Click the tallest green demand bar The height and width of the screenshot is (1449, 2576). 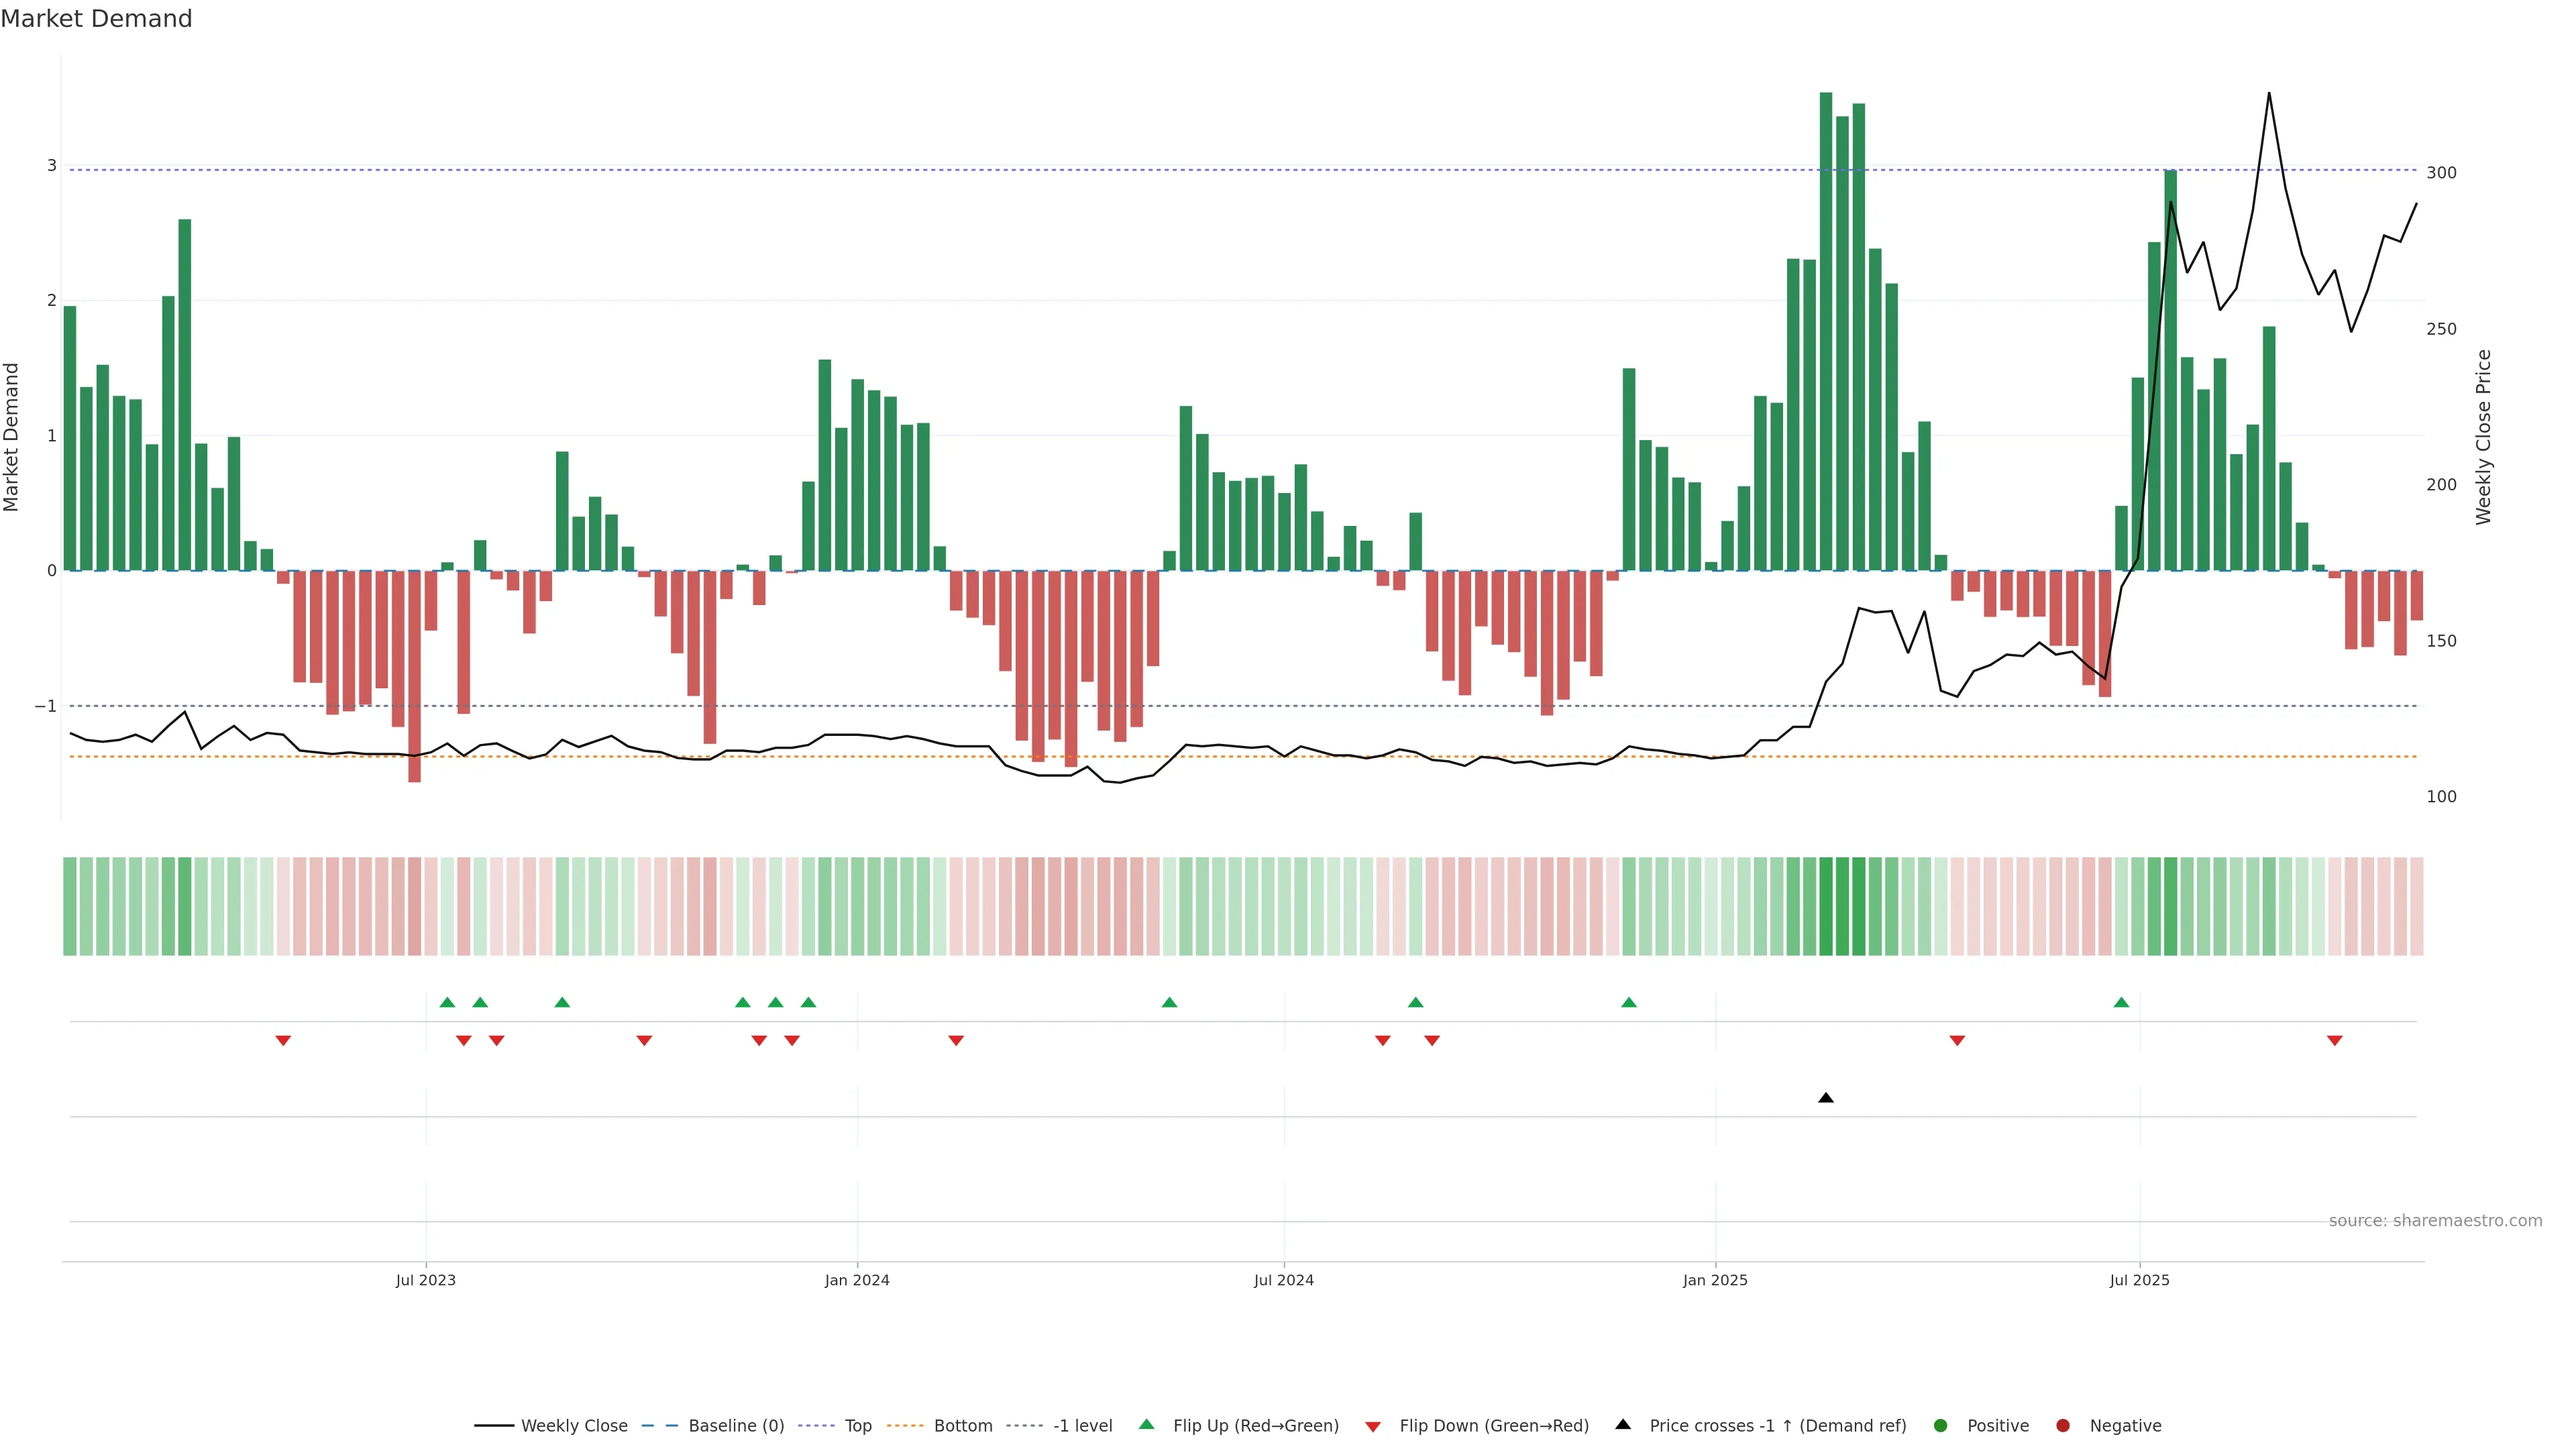coord(1826,330)
